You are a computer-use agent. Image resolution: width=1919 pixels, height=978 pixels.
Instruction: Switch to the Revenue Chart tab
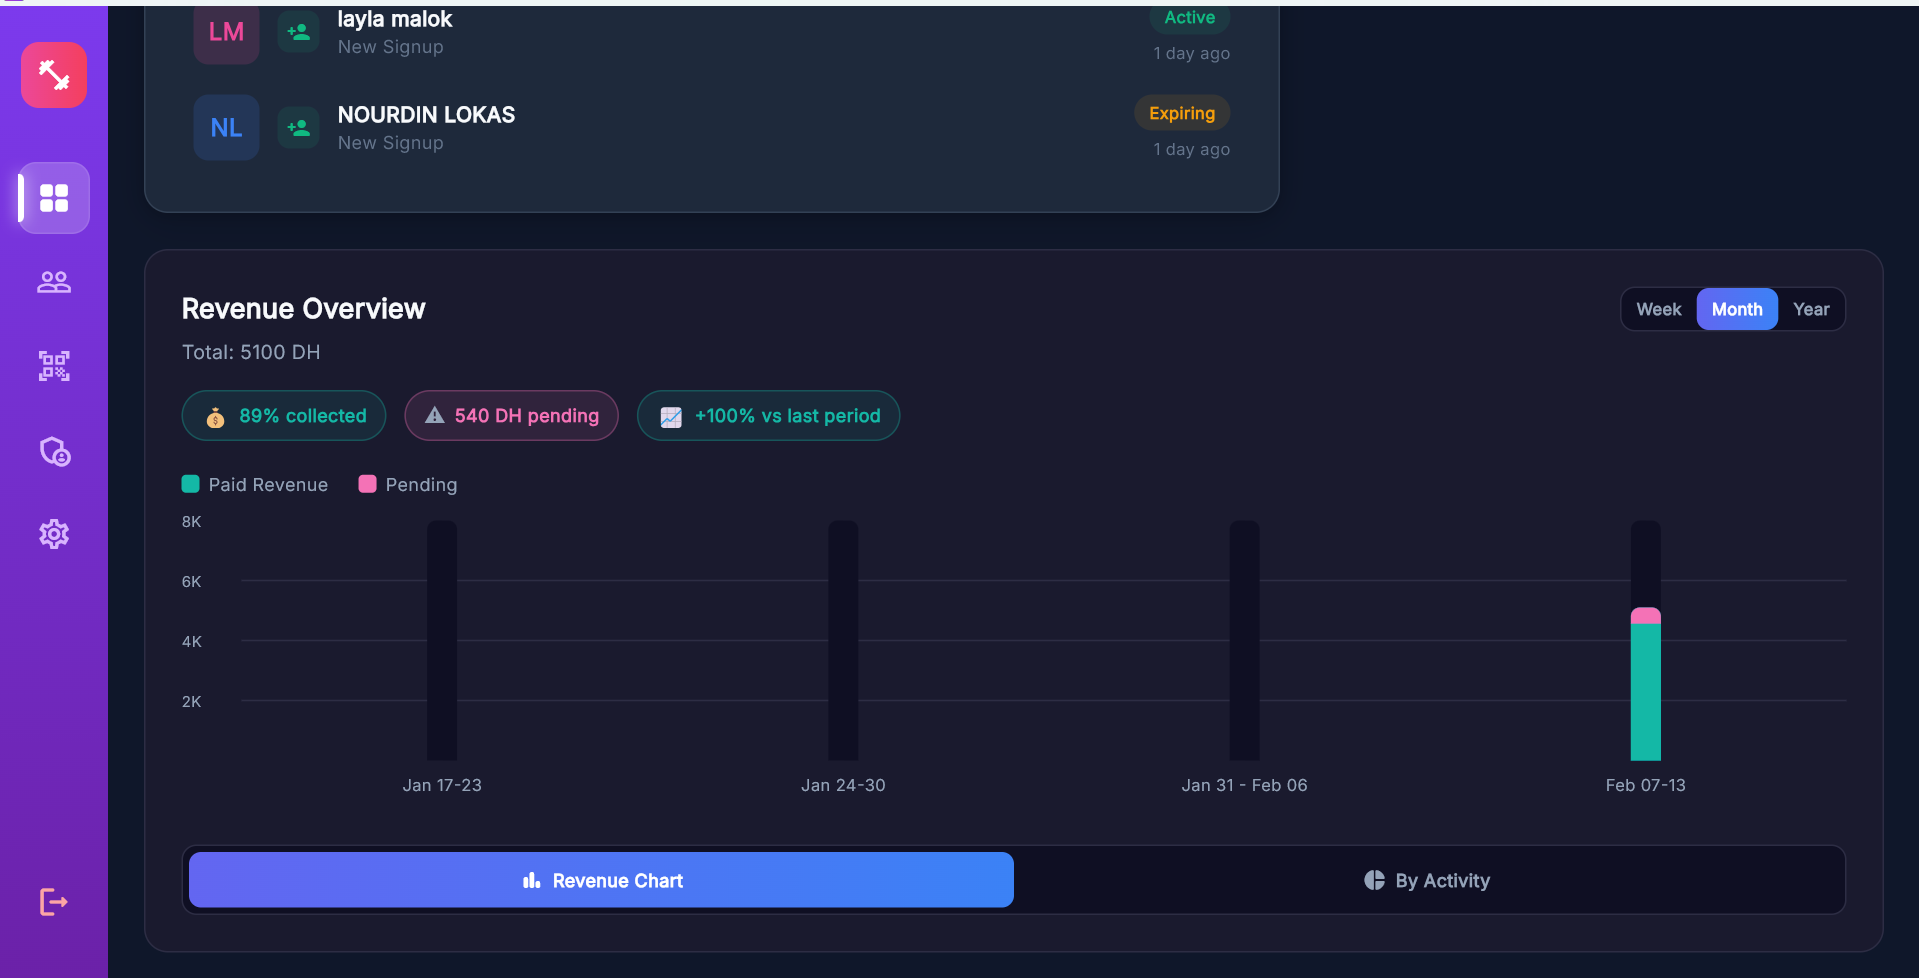point(601,880)
